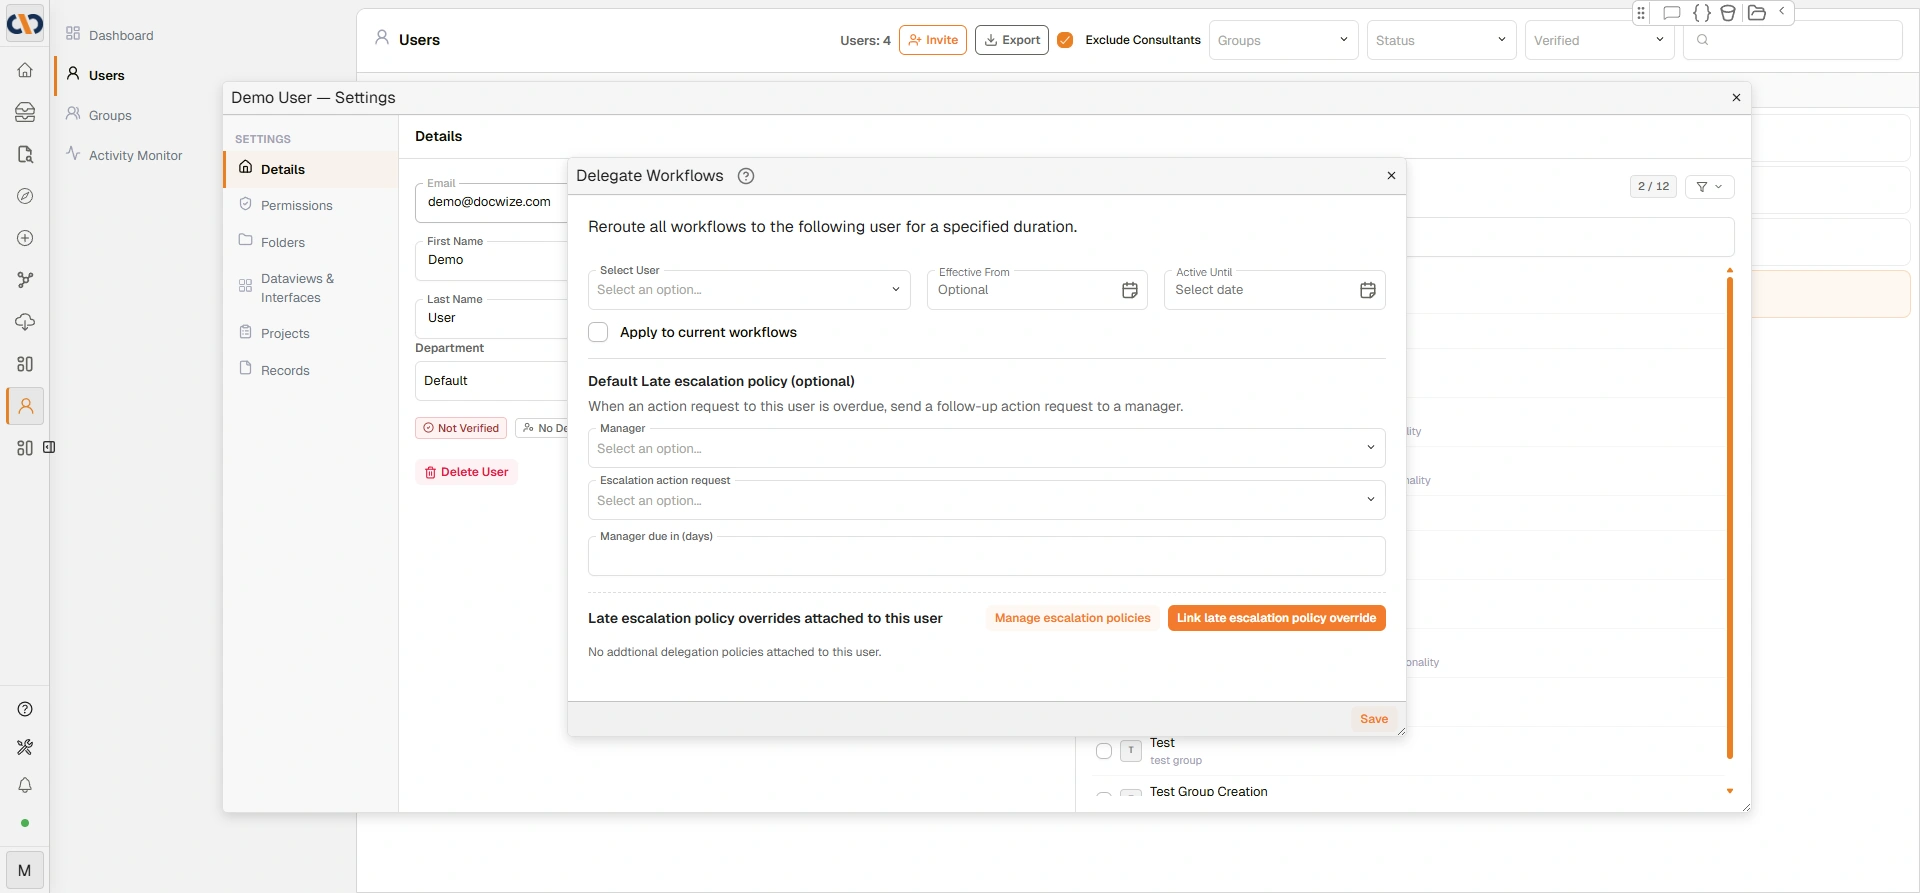Collapse floating toolbar with the left chevron
This screenshot has width=1920, height=893.
(1782, 12)
